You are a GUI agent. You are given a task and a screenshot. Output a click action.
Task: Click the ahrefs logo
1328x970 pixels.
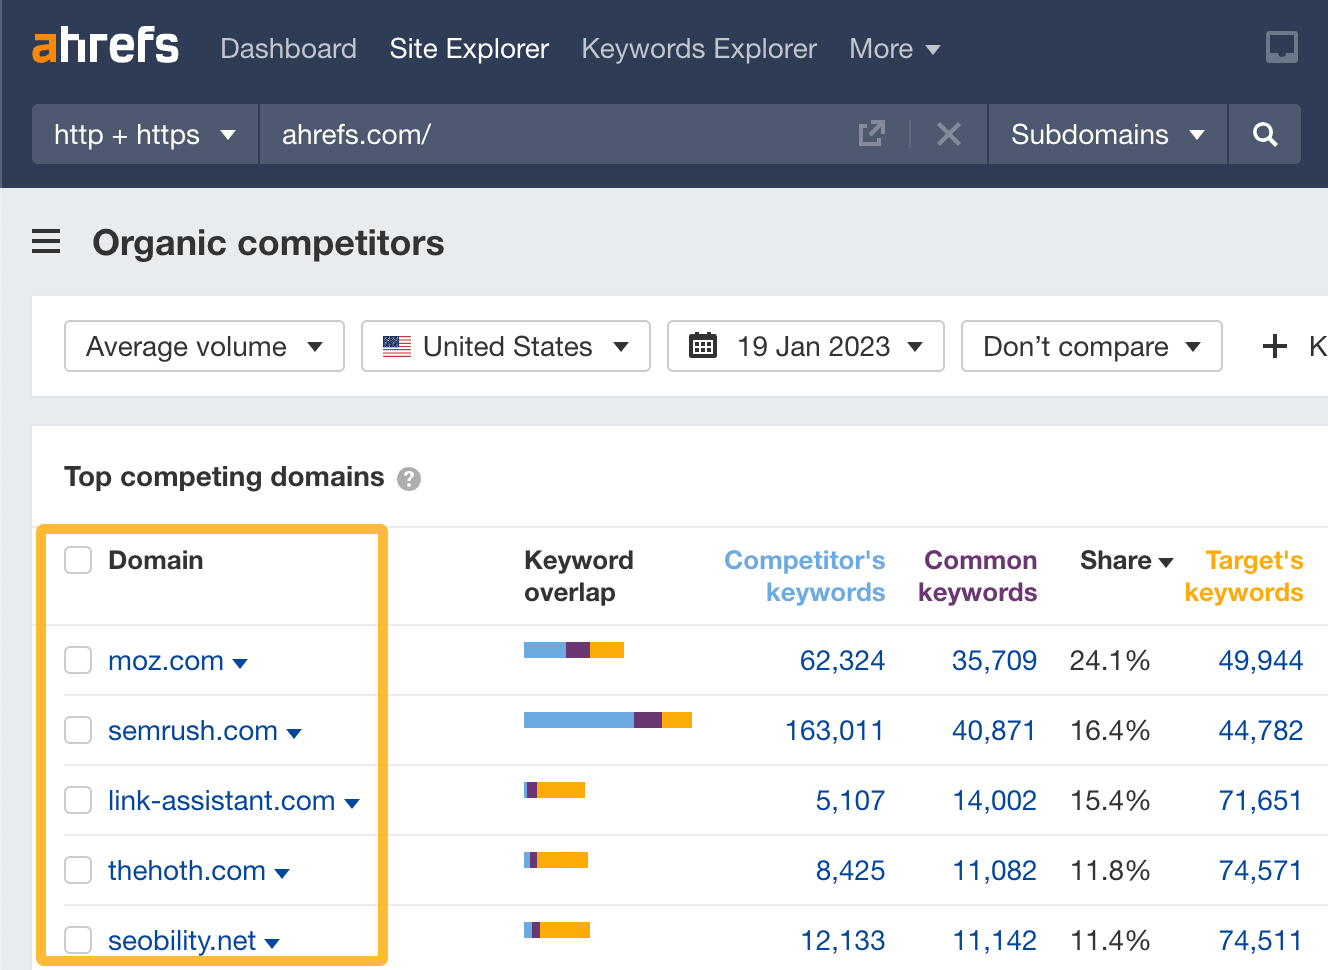click(x=105, y=45)
